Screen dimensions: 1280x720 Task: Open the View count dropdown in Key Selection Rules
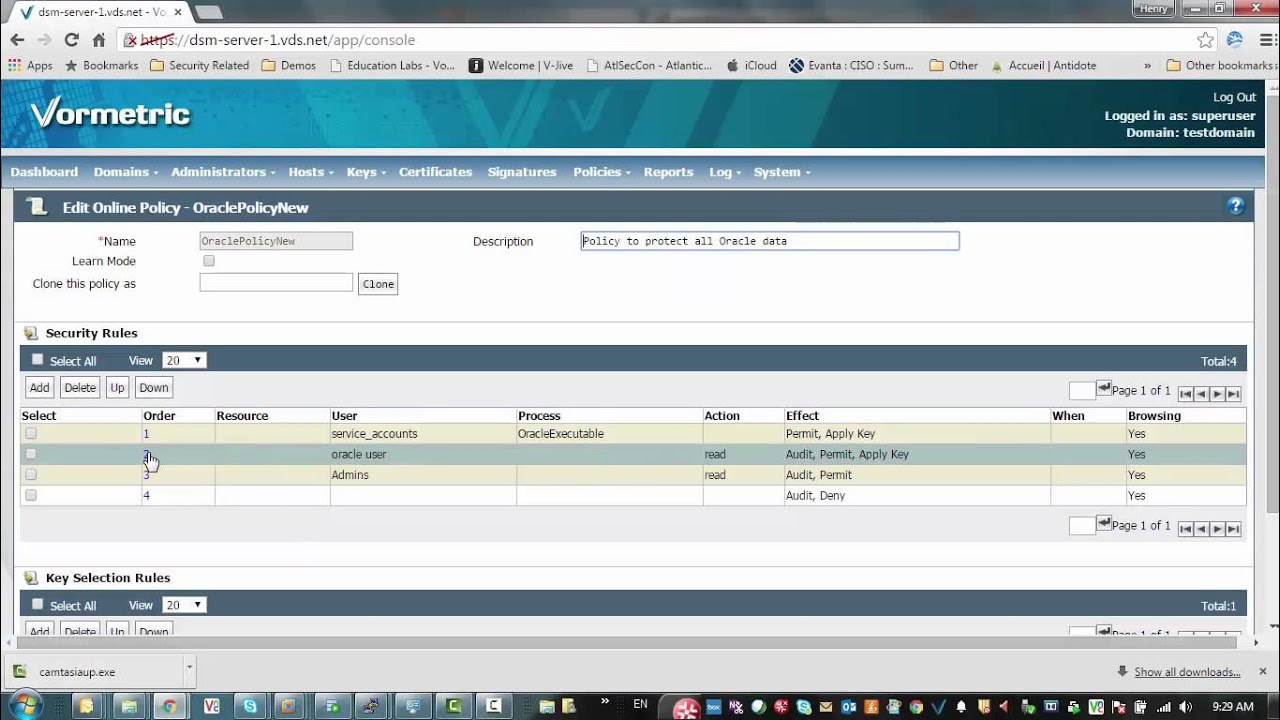[184, 605]
